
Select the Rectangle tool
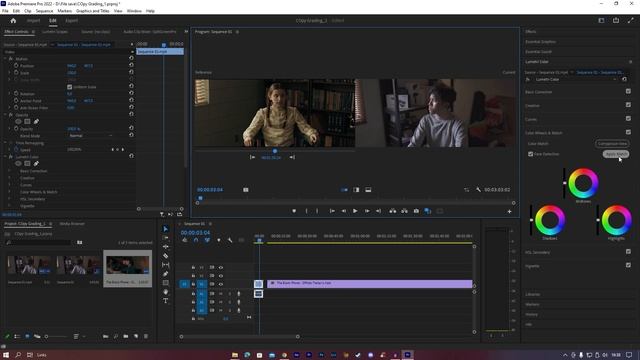point(165,283)
